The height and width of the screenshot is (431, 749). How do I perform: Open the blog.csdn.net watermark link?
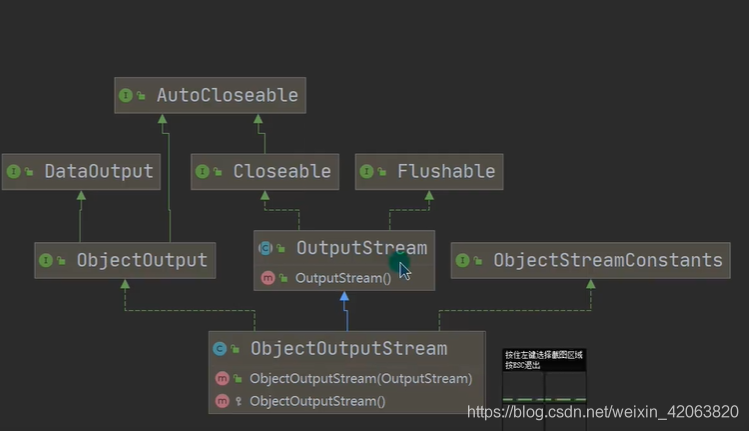tap(603, 411)
